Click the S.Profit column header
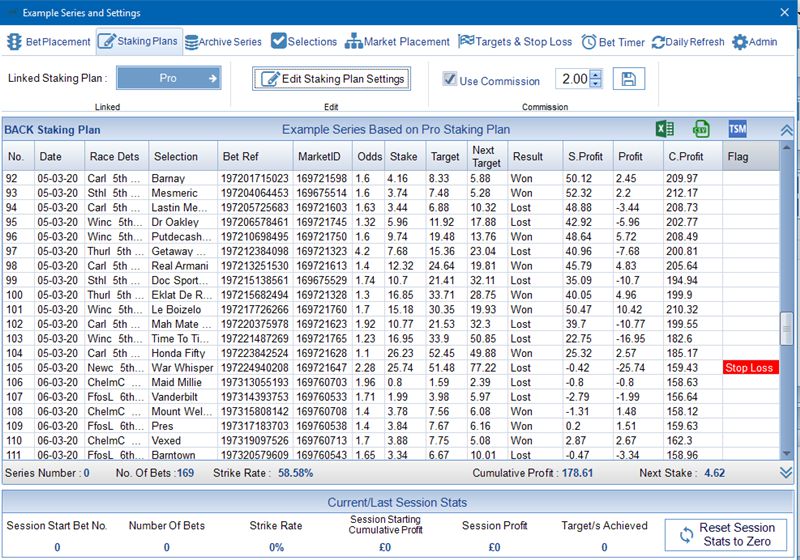Image resolution: width=800 pixels, height=560 pixels. tap(587, 156)
